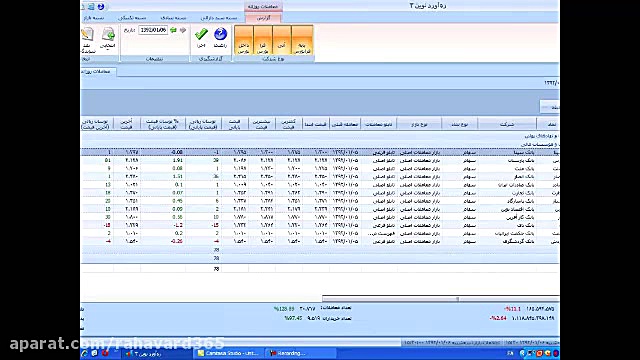Select the بانک انصار row

(320, 176)
